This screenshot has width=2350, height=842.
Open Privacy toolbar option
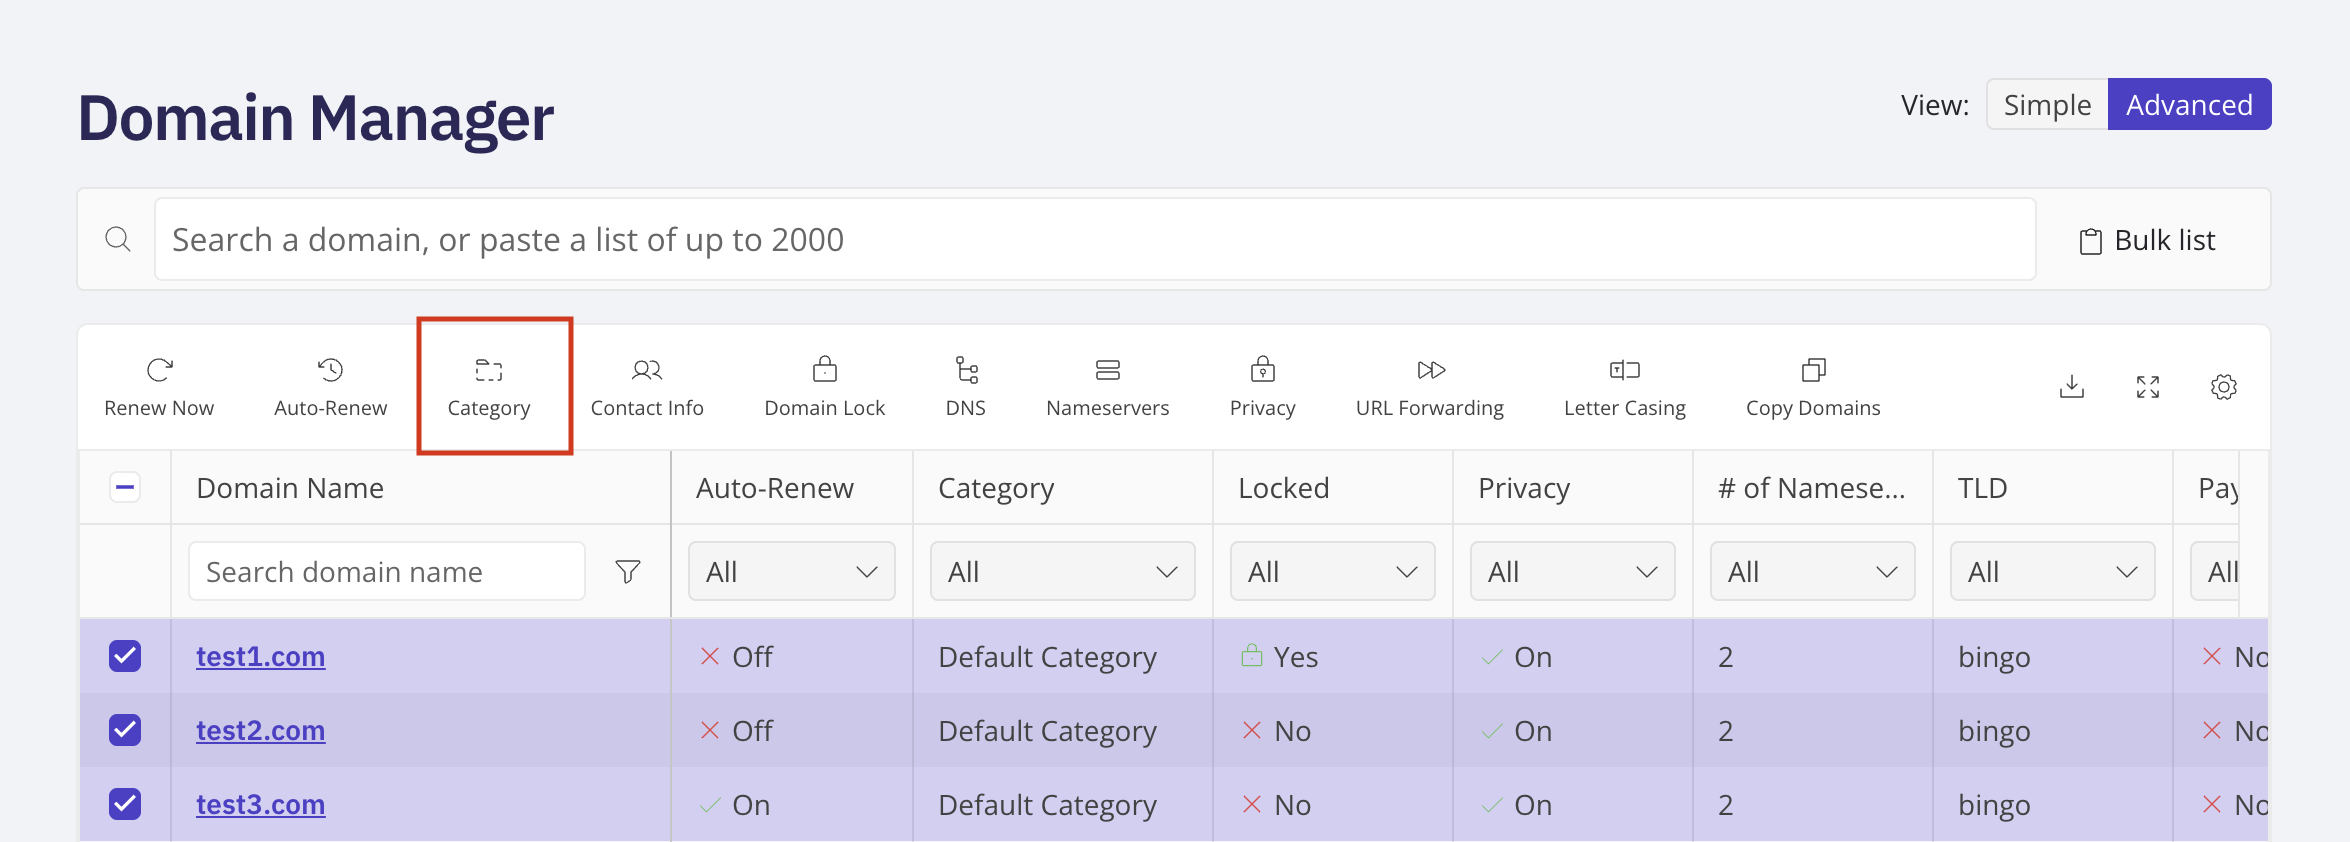coord(1263,387)
